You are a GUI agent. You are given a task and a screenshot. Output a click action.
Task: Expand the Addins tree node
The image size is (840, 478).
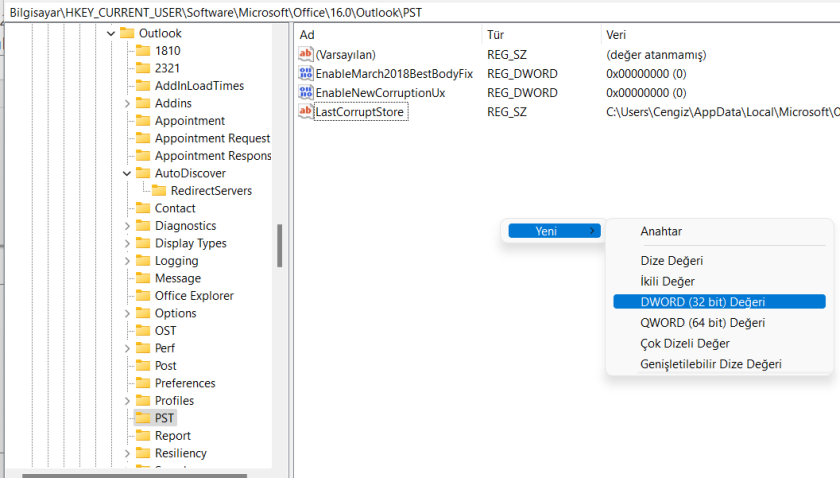pos(126,103)
